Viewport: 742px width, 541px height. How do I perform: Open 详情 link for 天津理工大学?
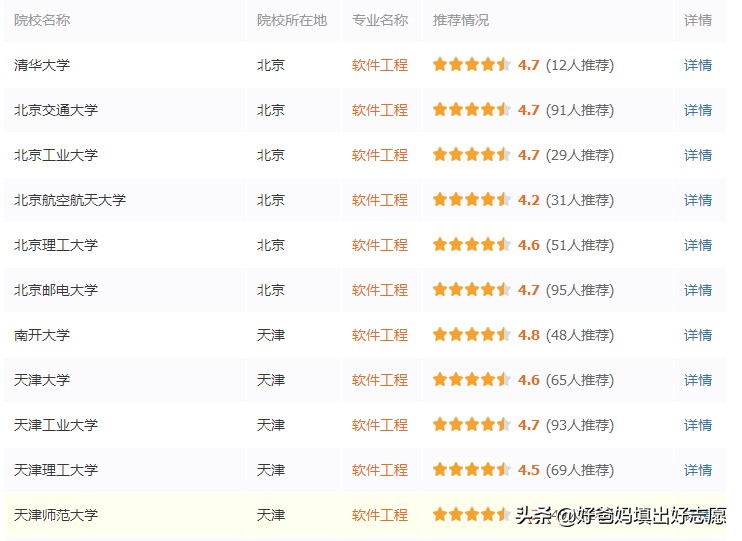coord(698,470)
